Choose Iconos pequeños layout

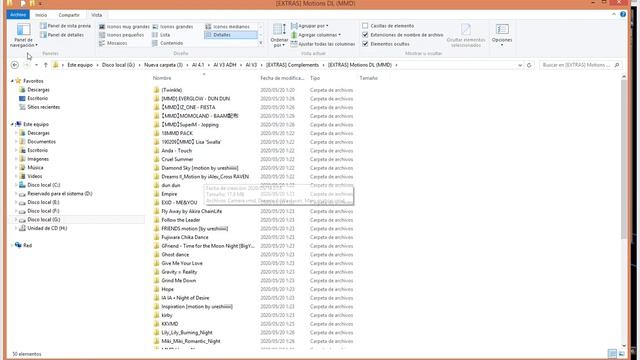coord(121,35)
